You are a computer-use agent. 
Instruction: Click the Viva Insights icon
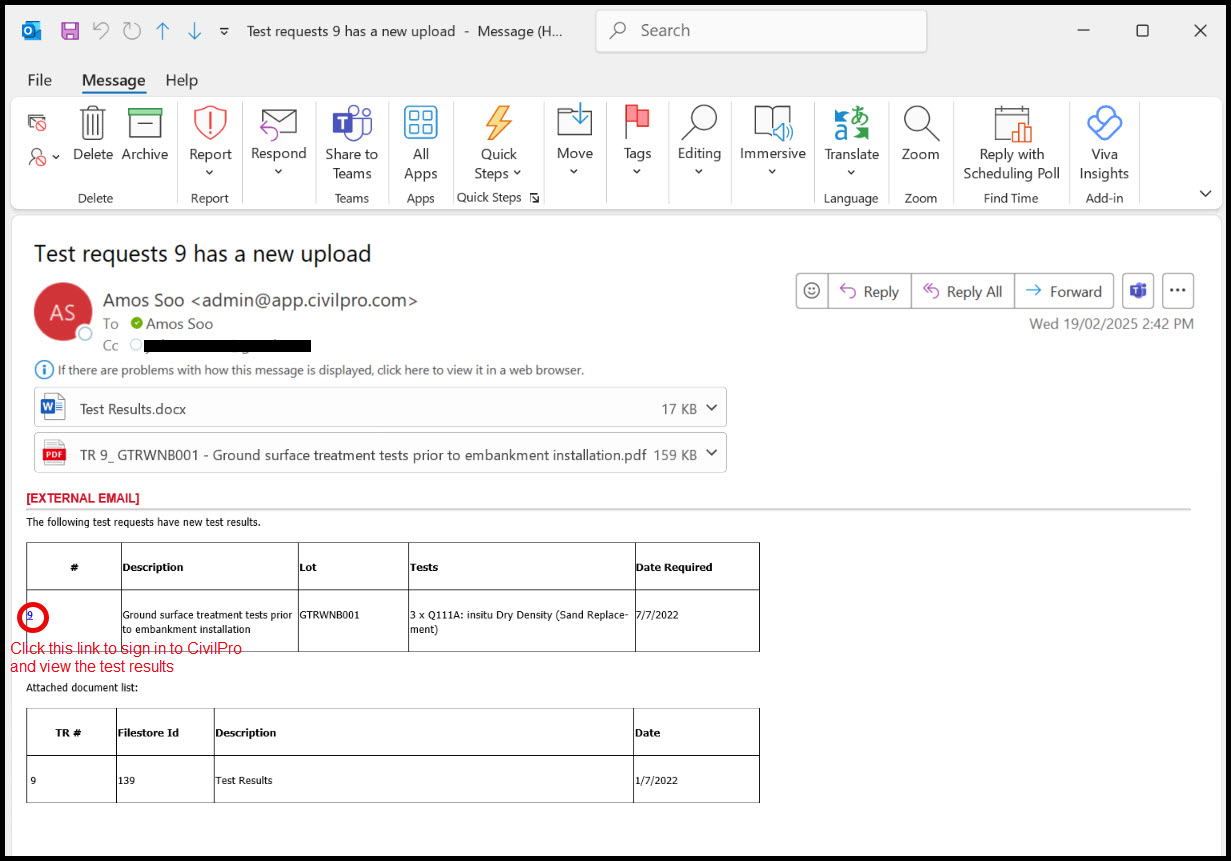point(1104,124)
